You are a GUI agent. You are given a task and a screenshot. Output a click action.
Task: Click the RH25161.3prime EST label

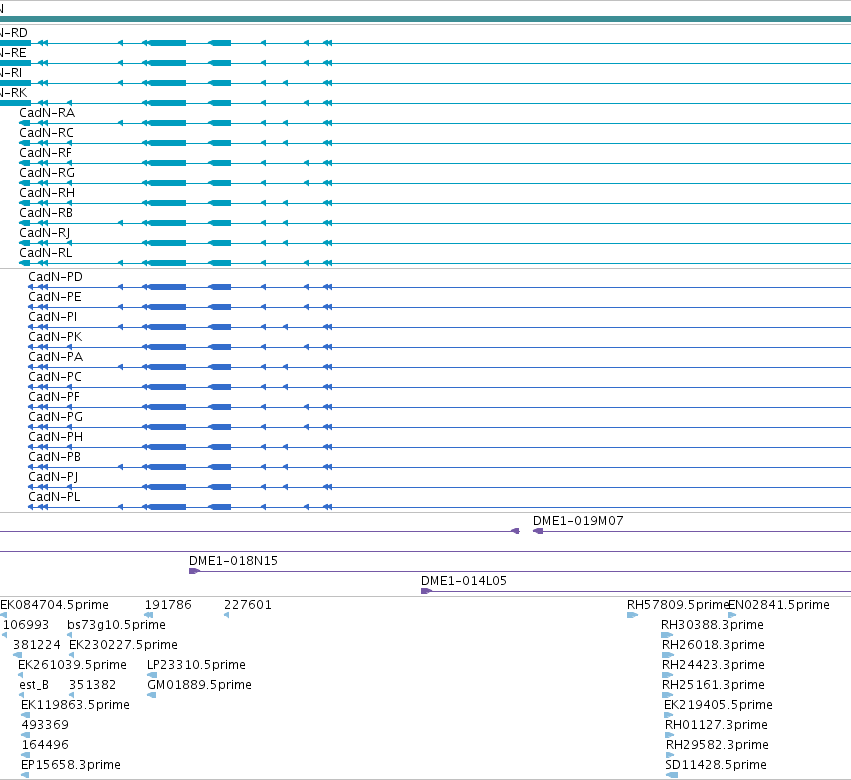click(x=713, y=686)
